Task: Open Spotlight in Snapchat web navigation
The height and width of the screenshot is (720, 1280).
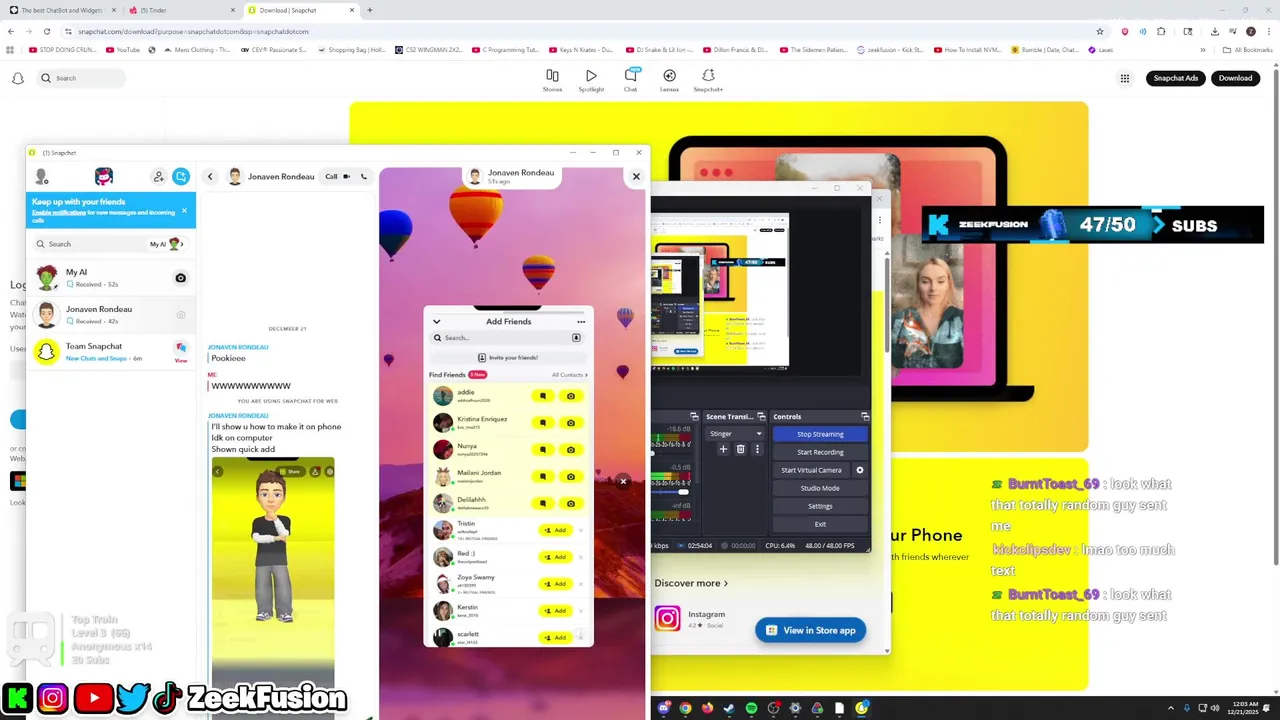Action: (x=591, y=80)
